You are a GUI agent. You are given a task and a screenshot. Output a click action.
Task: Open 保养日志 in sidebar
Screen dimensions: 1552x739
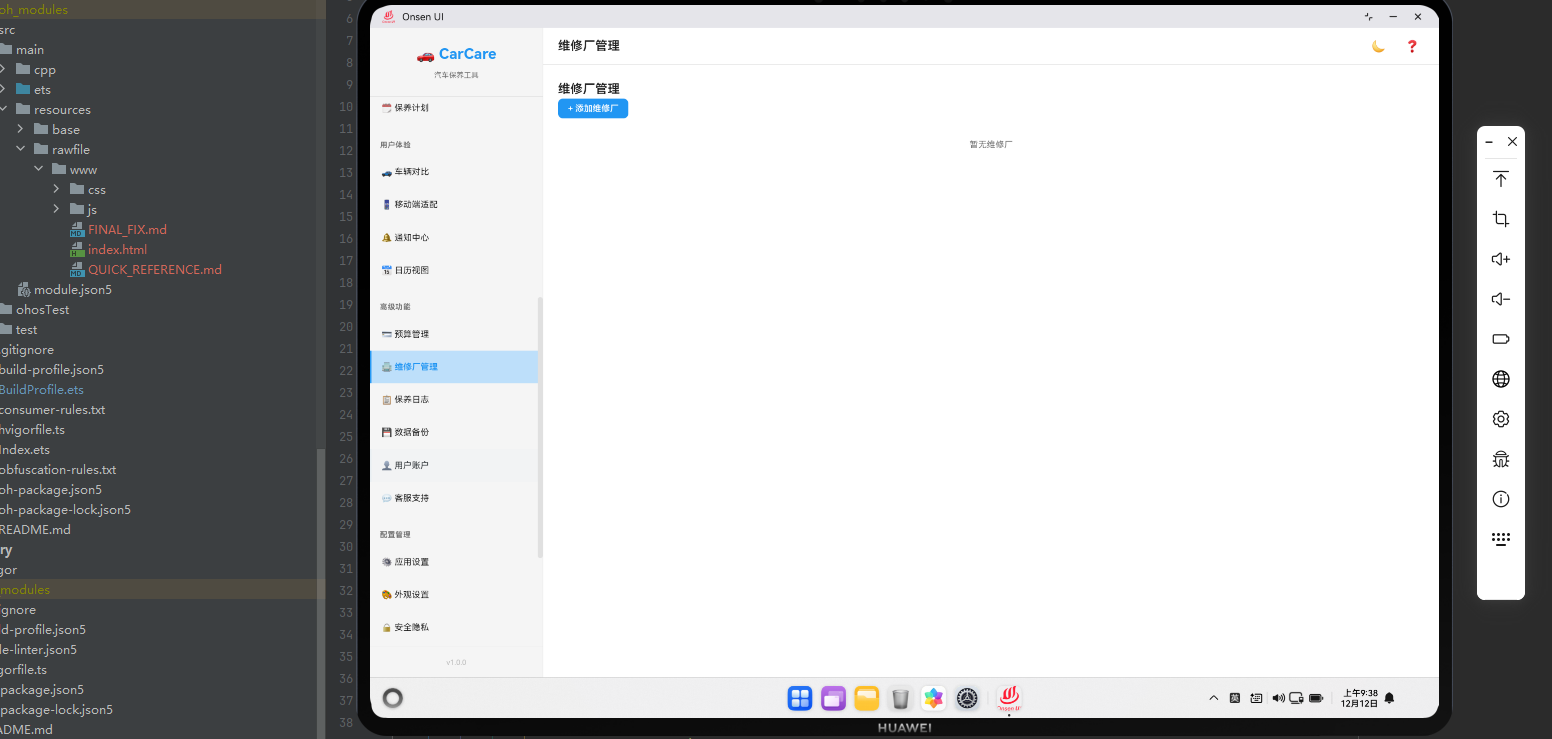pos(456,399)
